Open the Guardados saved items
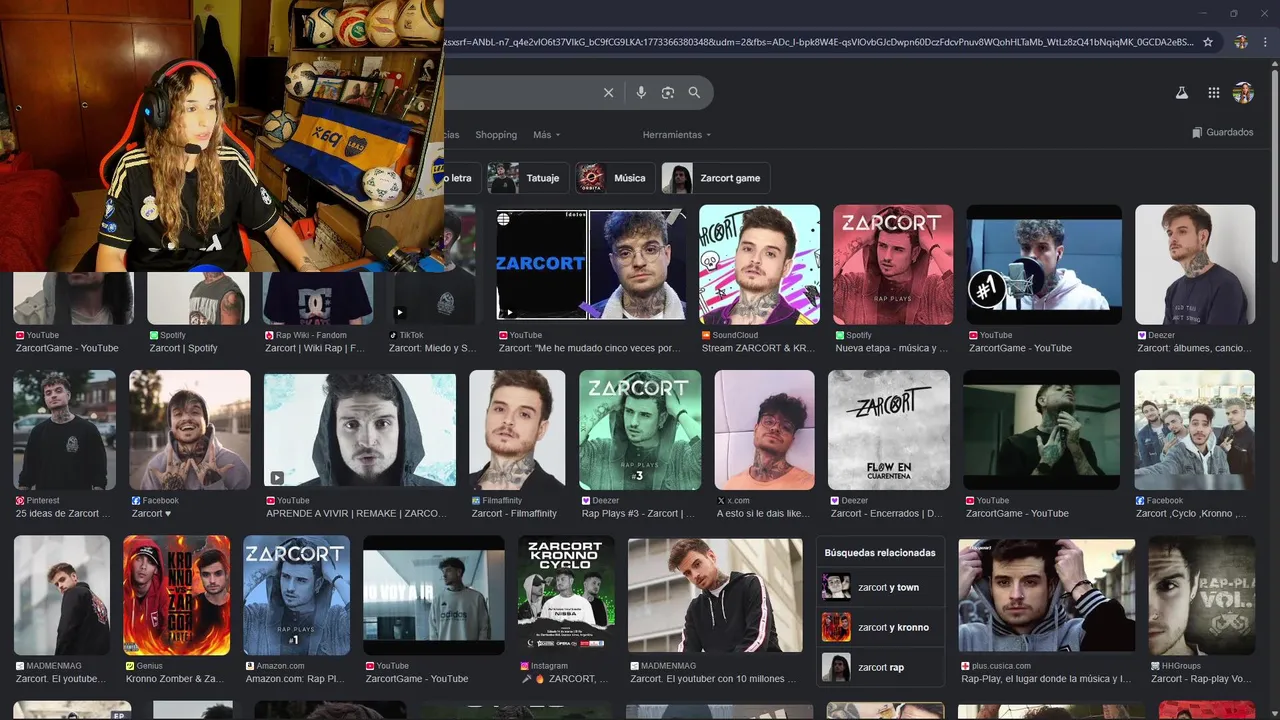Image resolution: width=1280 pixels, height=720 pixels. coord(1222,132)
